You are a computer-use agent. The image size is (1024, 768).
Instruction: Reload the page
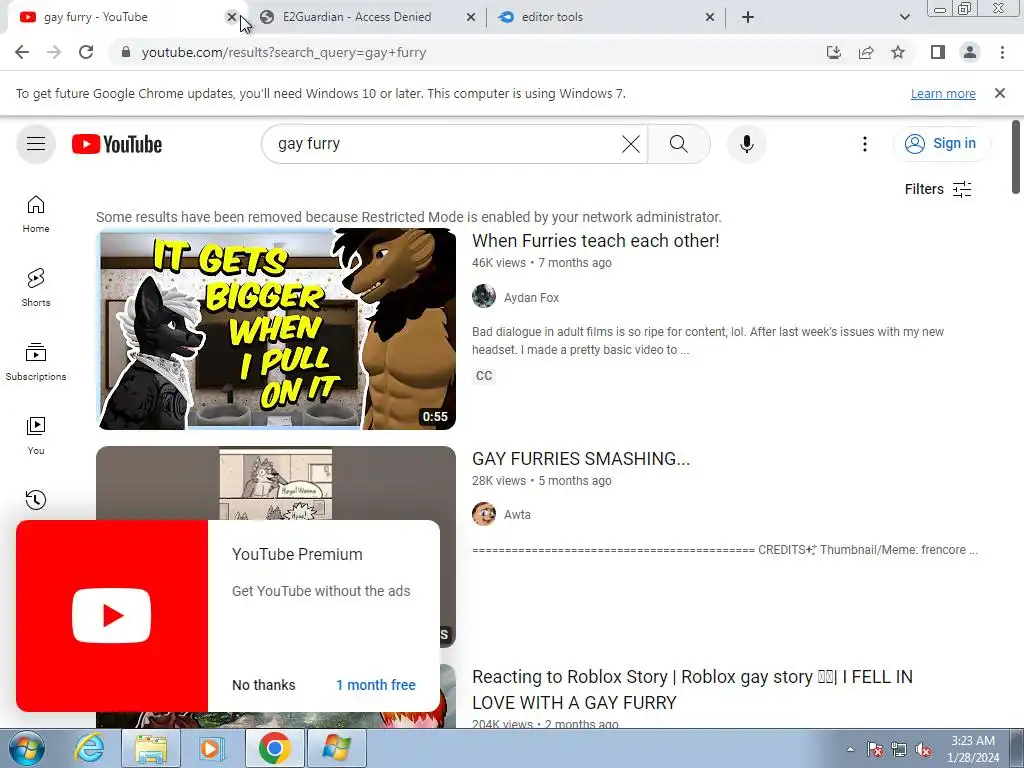click(86, 52)
